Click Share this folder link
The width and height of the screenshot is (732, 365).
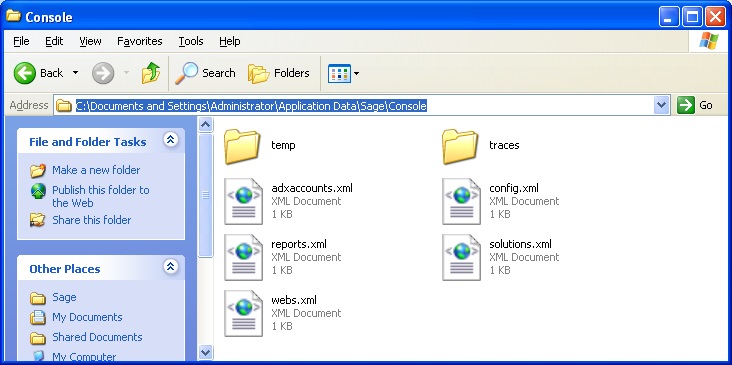(x=92, y=220)
